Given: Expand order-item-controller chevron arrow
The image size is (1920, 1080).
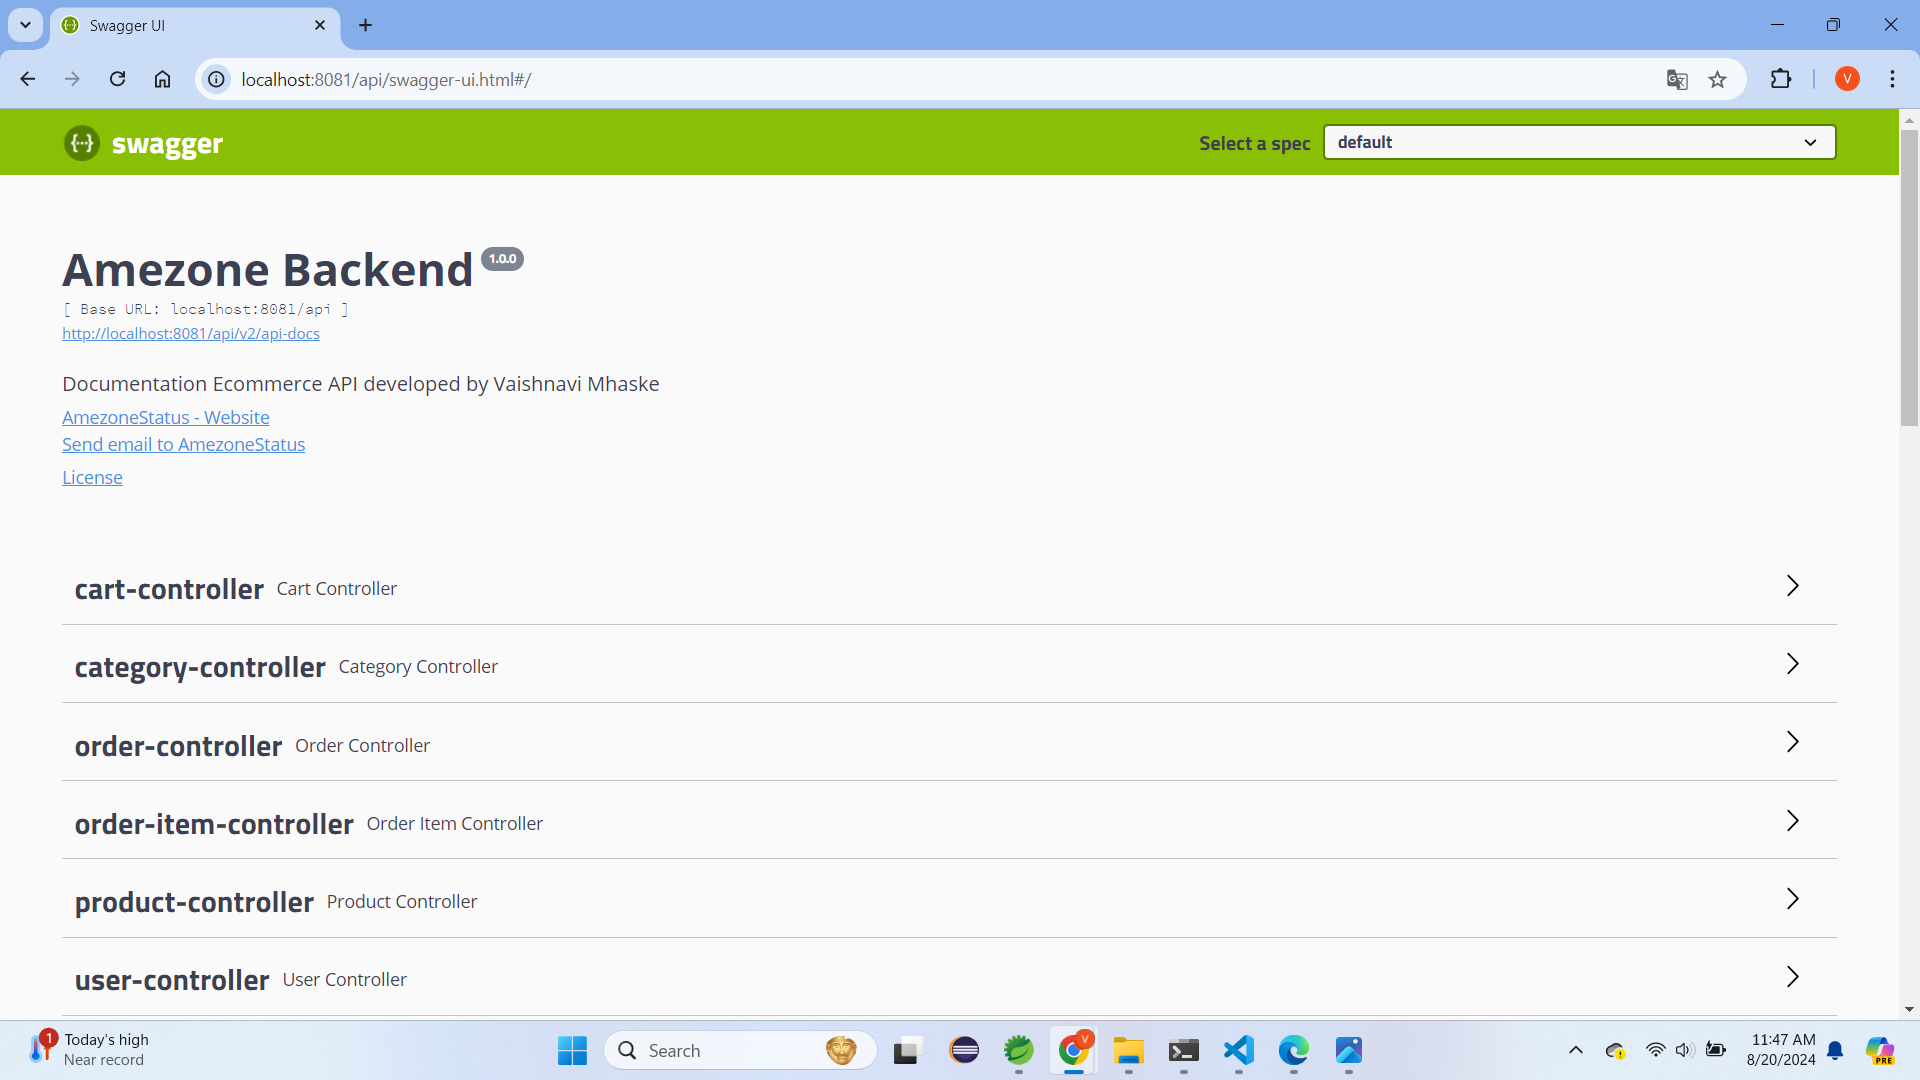Looking at the screenshot, I should coord(1792,821).
